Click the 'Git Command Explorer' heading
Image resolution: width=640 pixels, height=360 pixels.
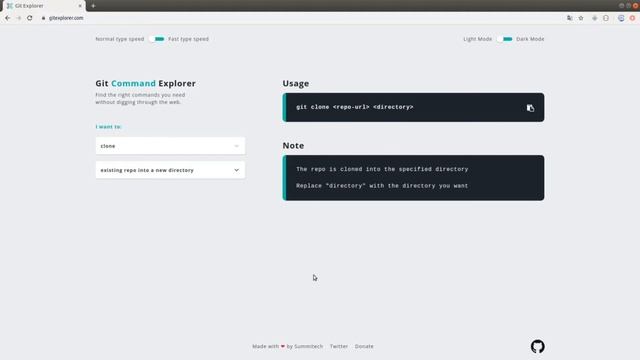pyautogui.click(x=145, y=83)
